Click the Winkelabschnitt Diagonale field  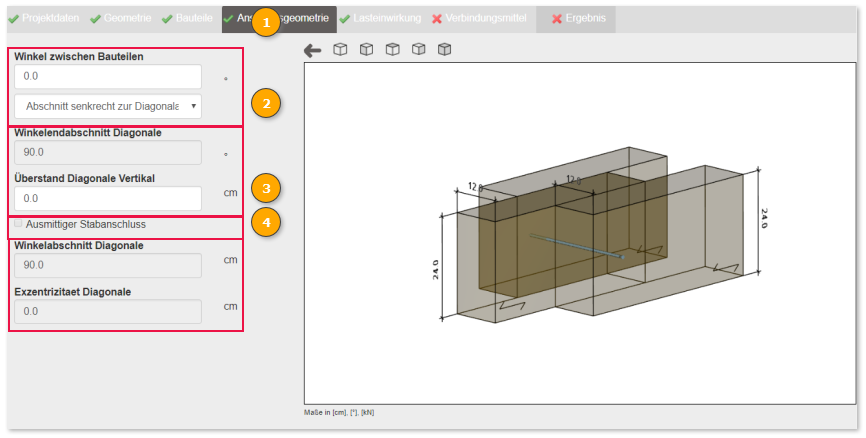pos(108,265)
